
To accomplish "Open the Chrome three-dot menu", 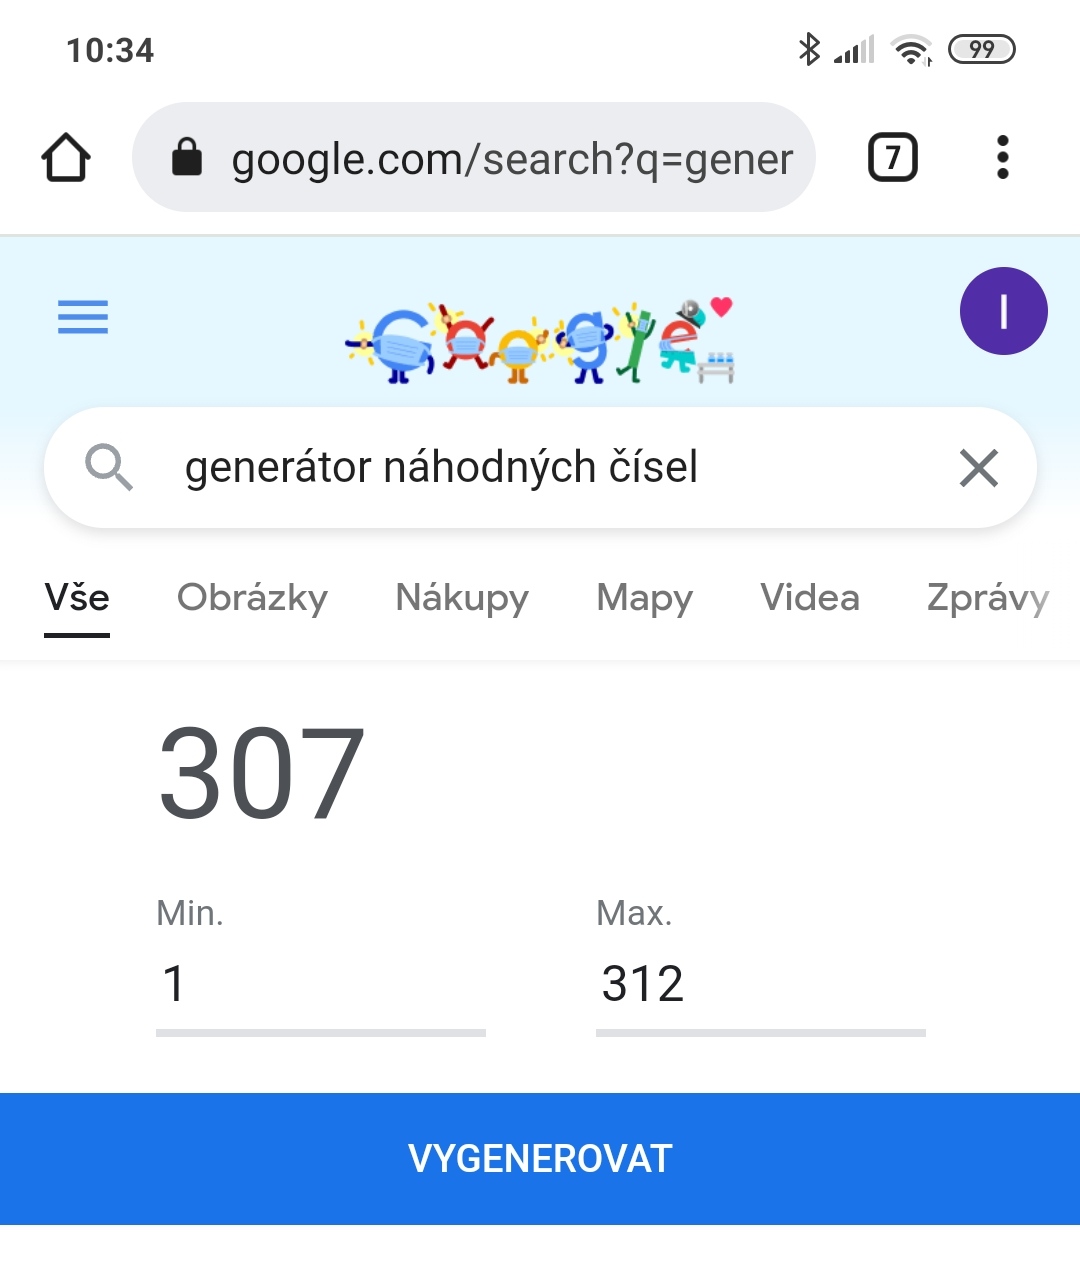I will [x=1002, y=158].
